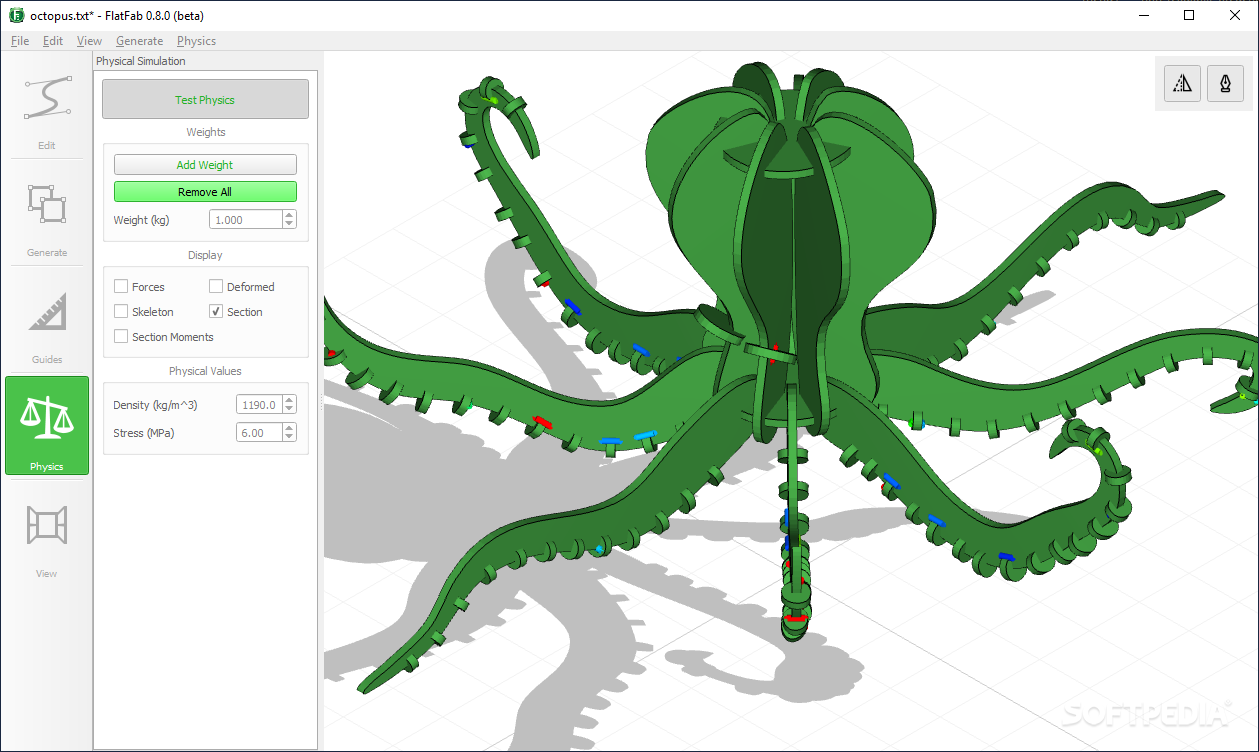
Task: Minimize the FlatFab window
Action: tap(1143, 16)
